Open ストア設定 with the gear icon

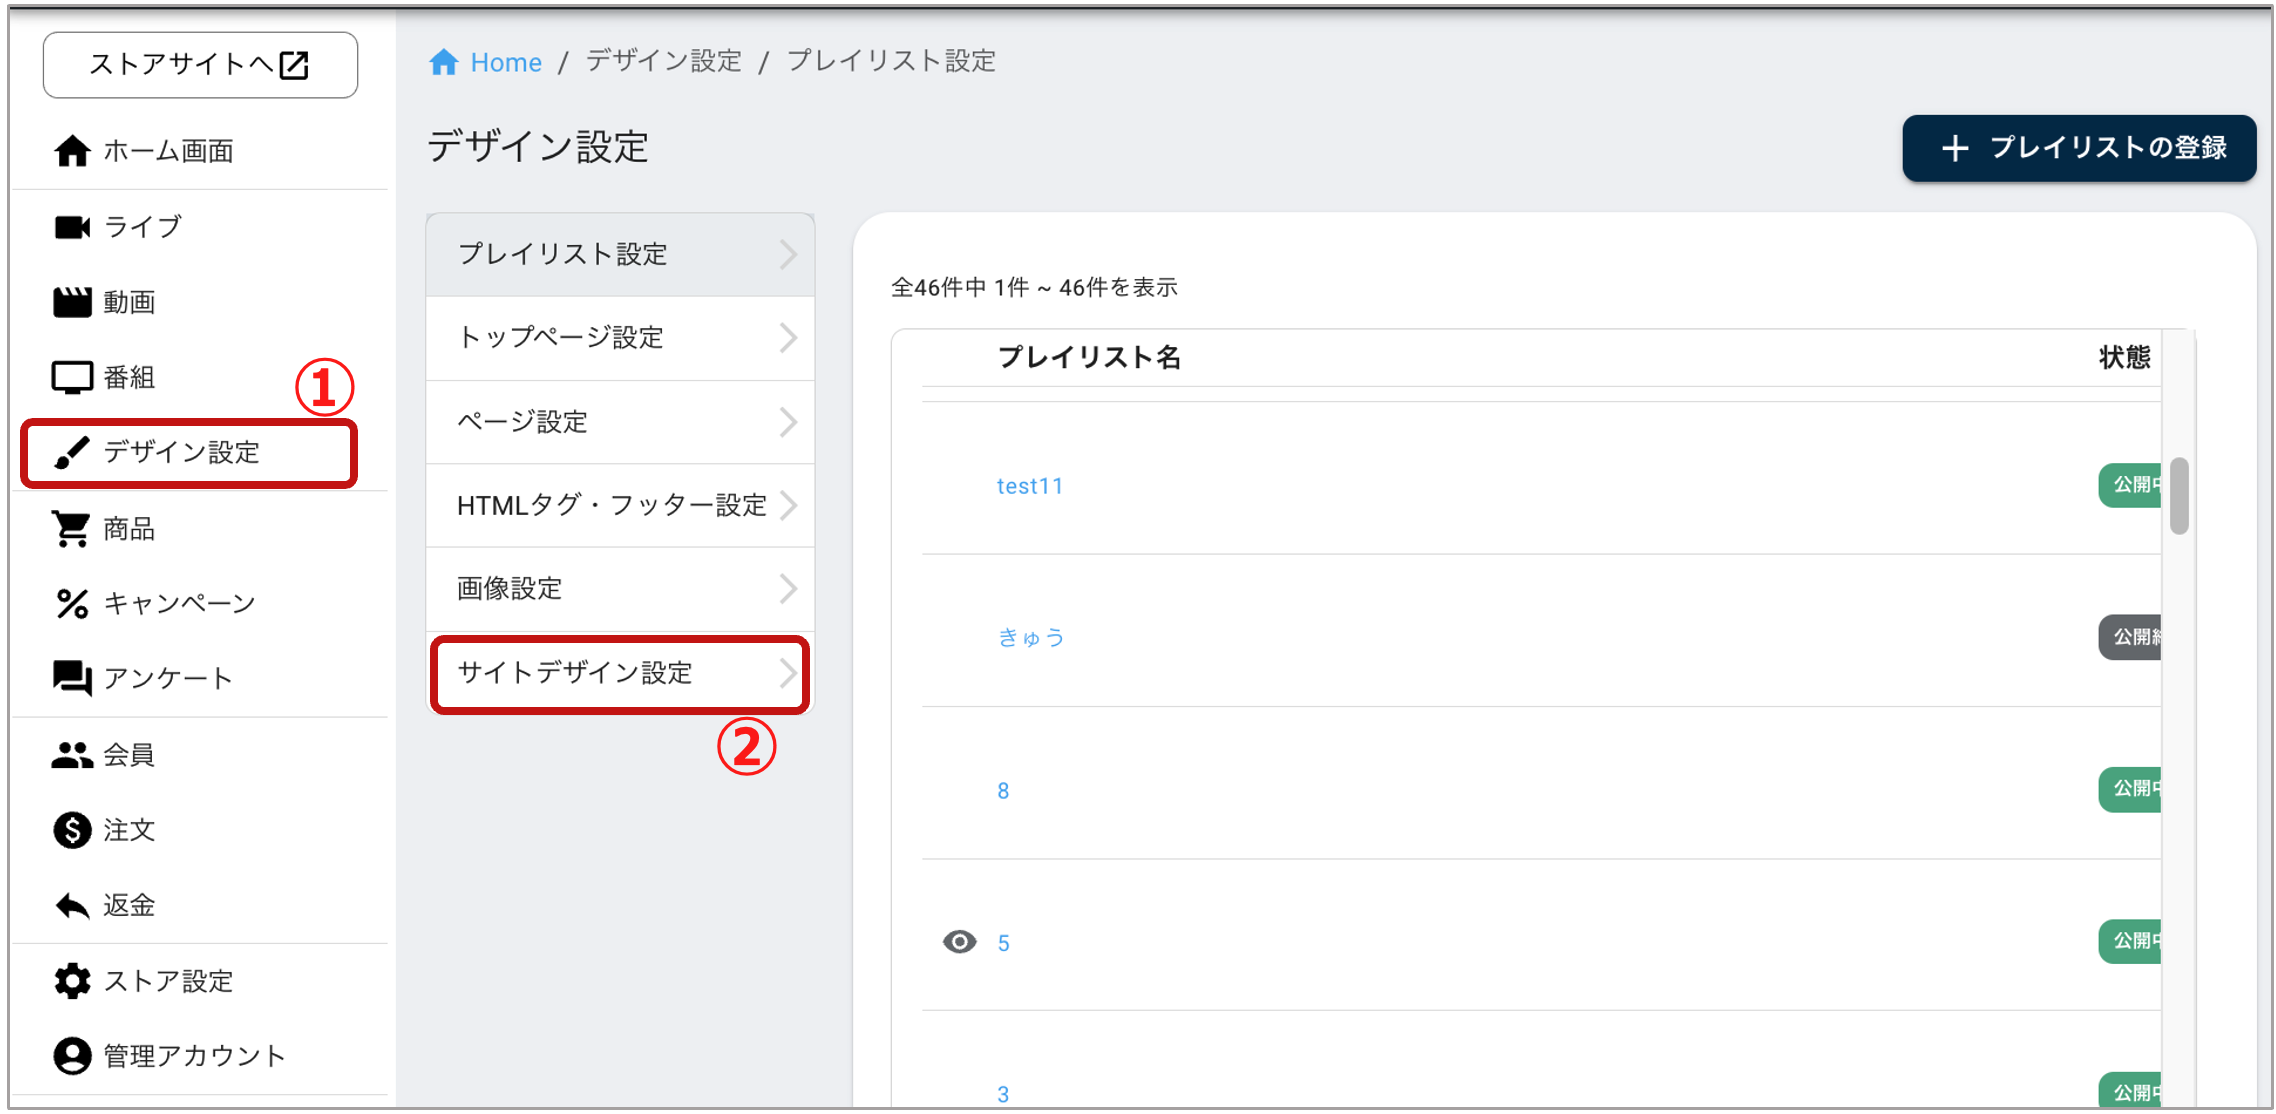click(x=71, y=980)
